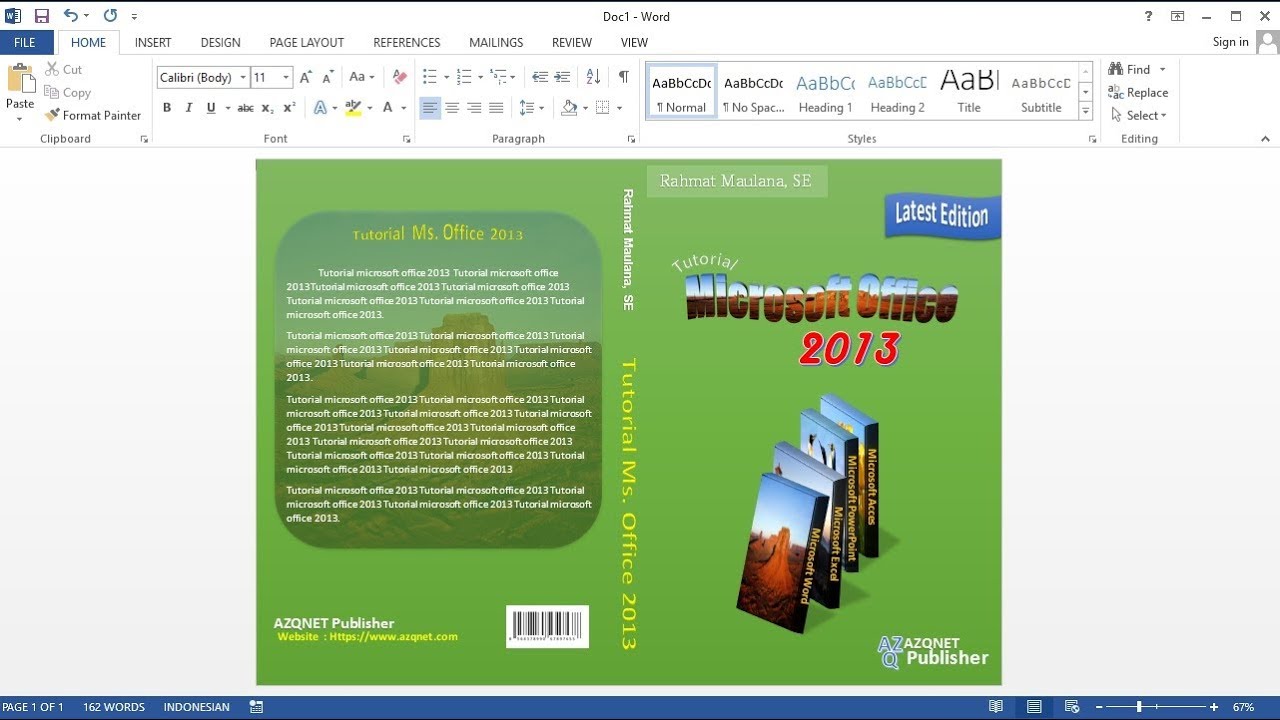Toggle underline formatting
The width and height of the screenshot is (1280, 720).
[x=211, y=108]
